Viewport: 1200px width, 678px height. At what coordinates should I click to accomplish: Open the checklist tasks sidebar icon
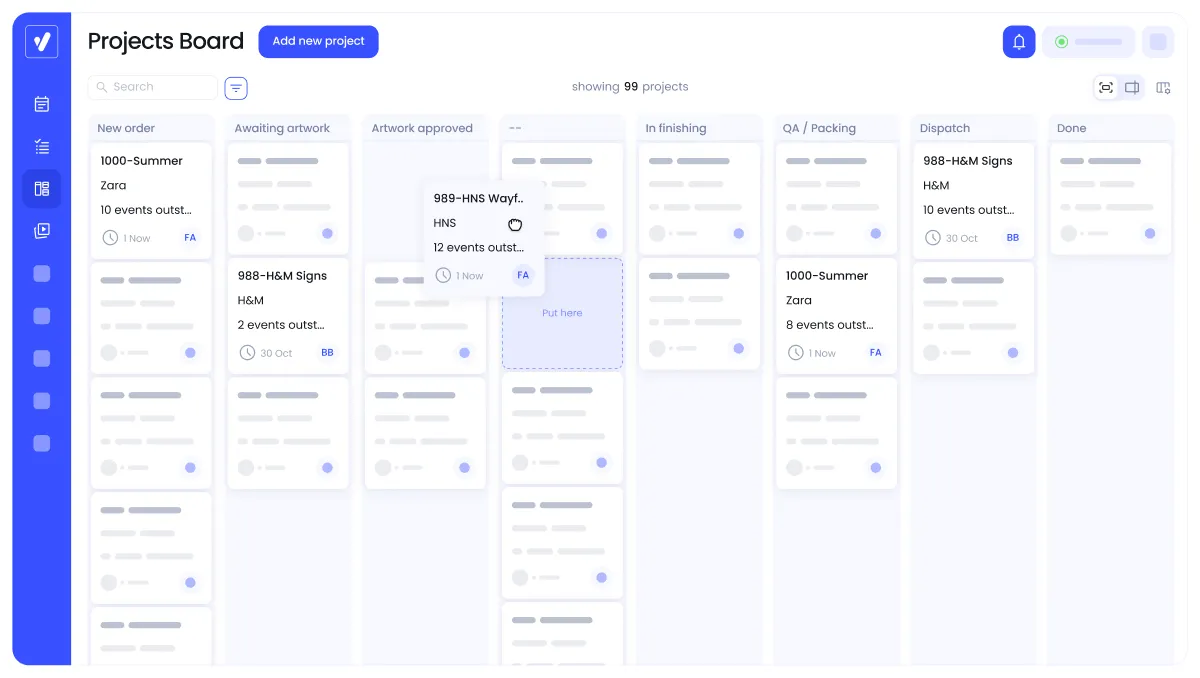tap(42, 146)
